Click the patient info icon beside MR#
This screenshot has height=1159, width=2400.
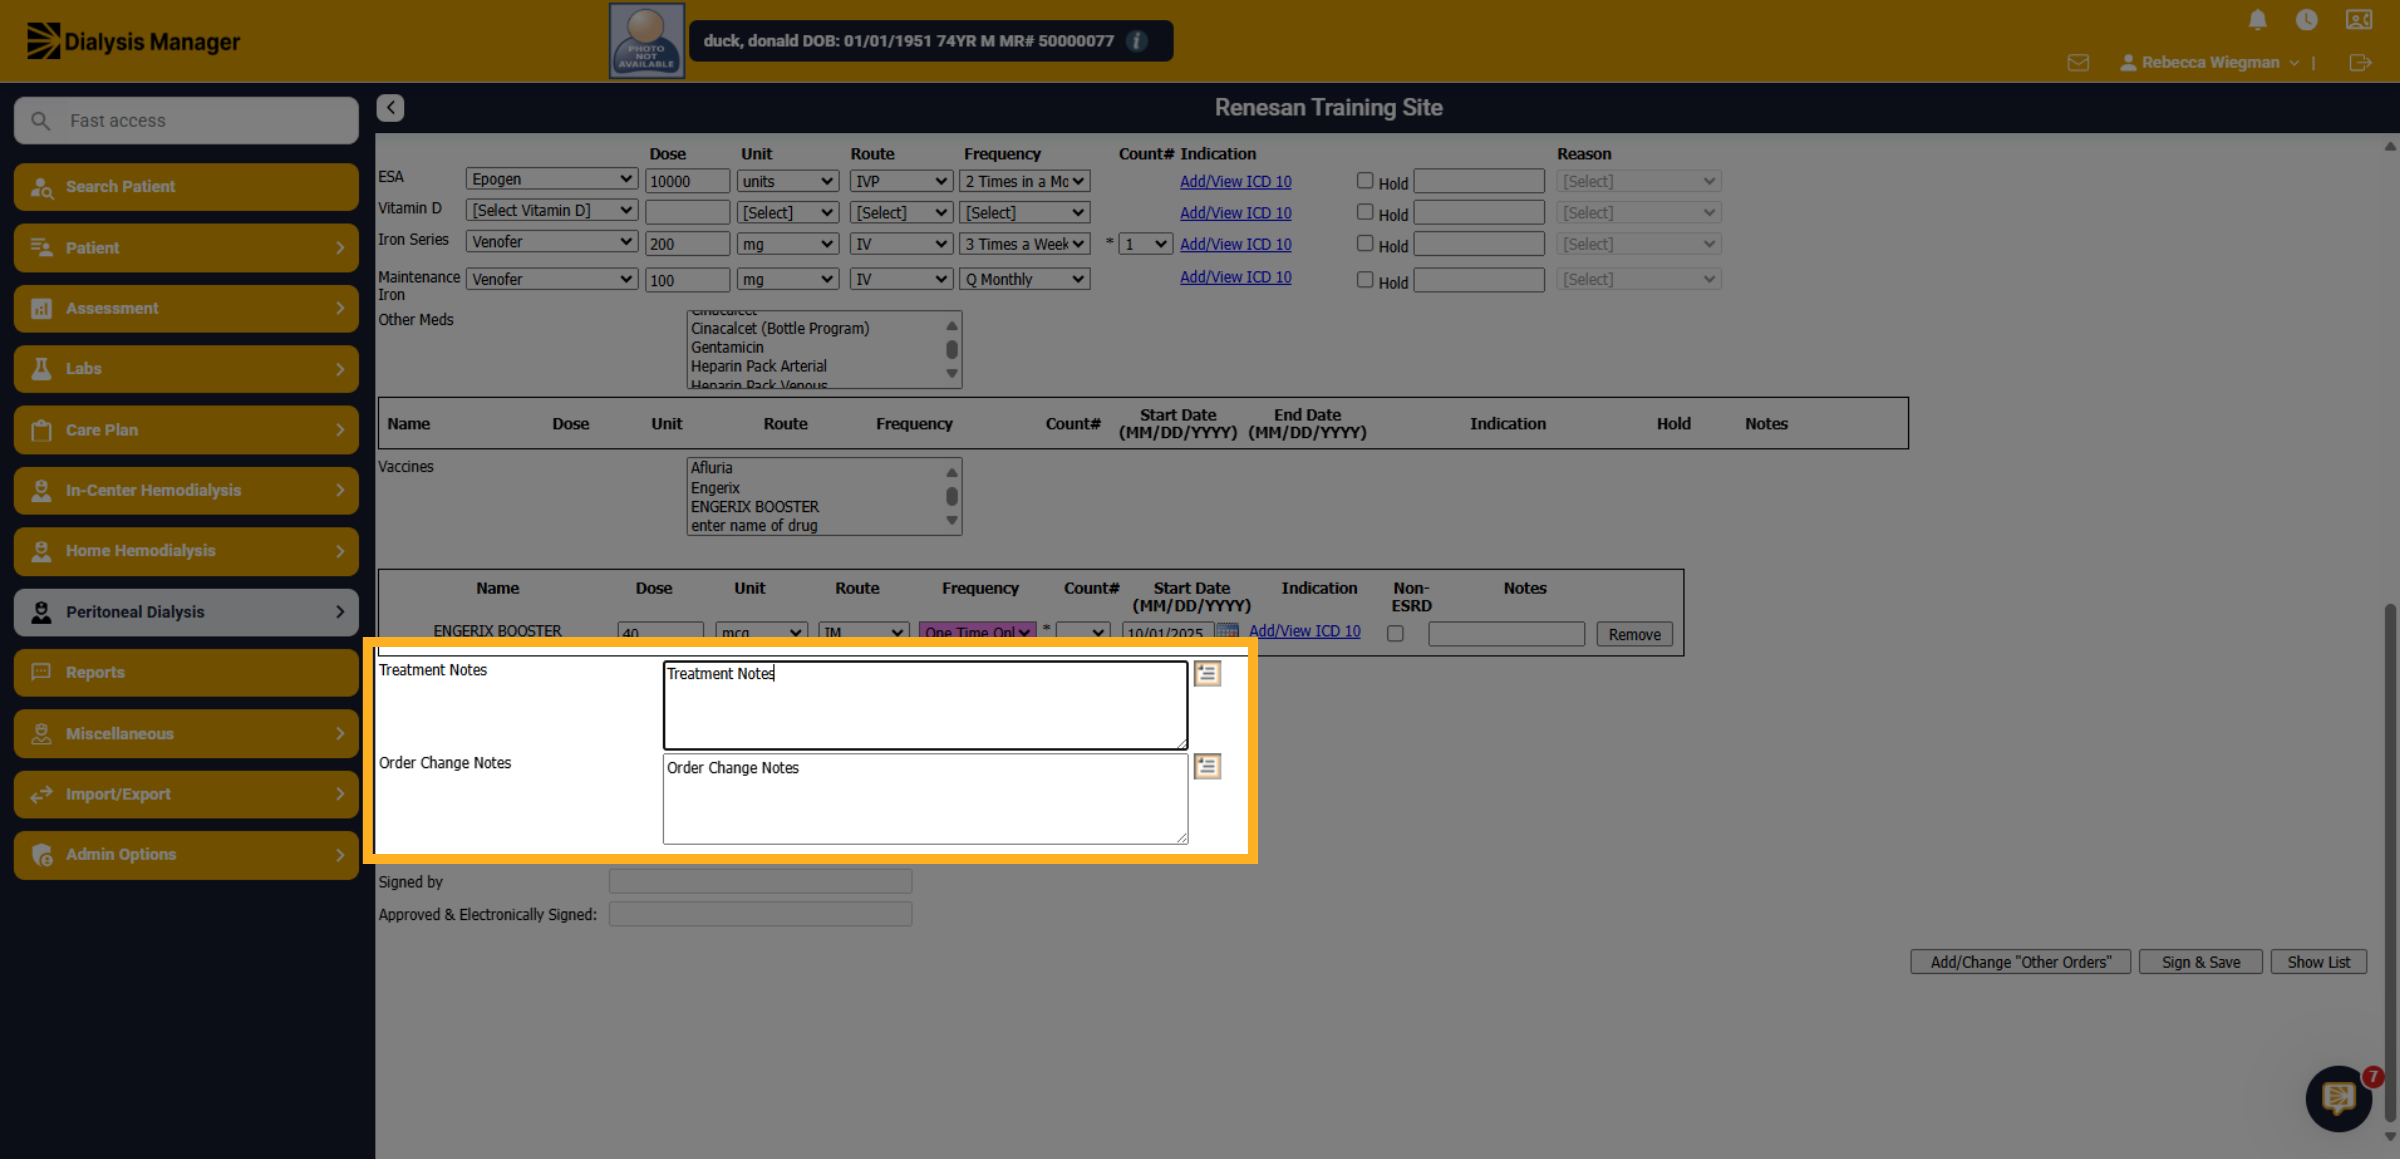coord(1137,41)
